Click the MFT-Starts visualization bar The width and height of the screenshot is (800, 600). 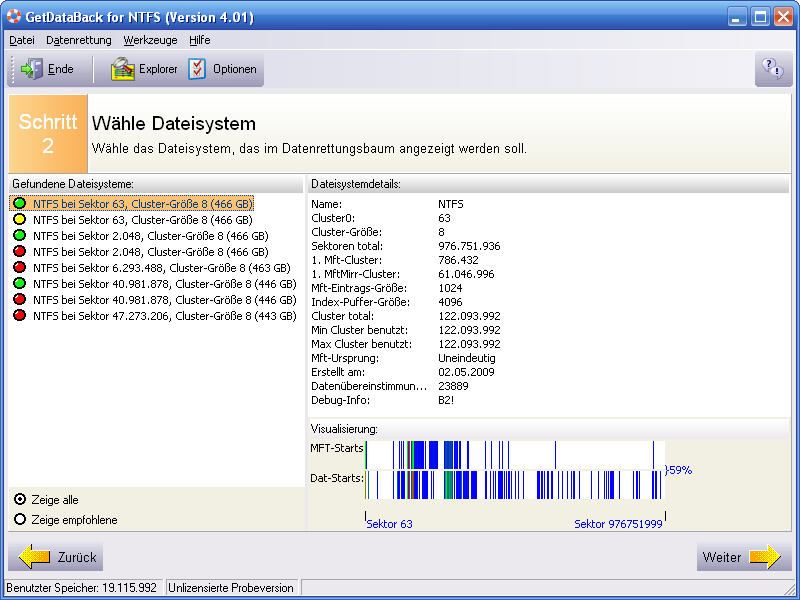(515, 455)
